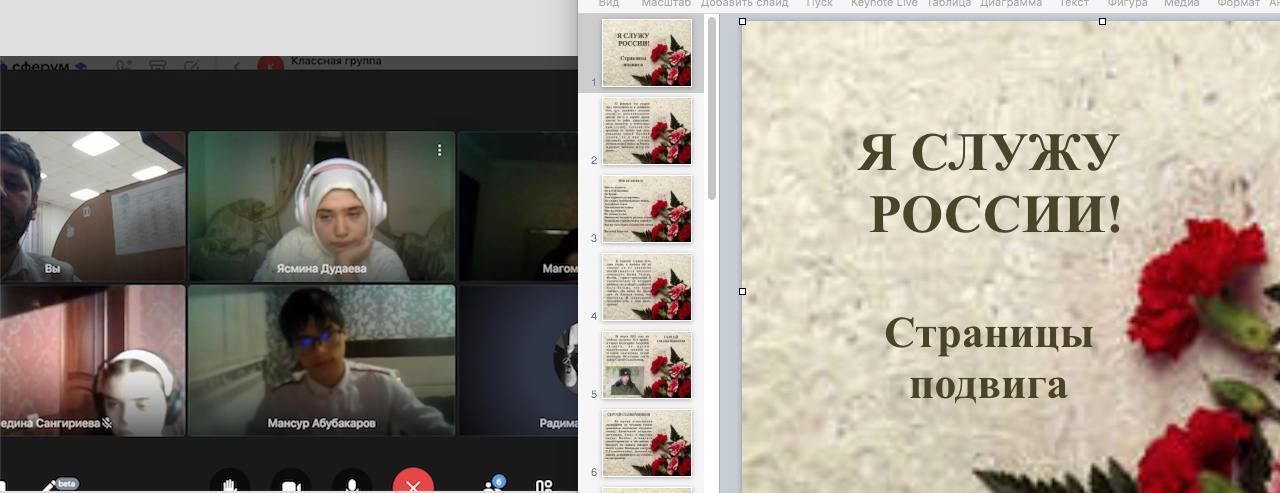Click the raise hand icon
The width and height of the screenshot is (1280, 493).
(x=229, y=485)
